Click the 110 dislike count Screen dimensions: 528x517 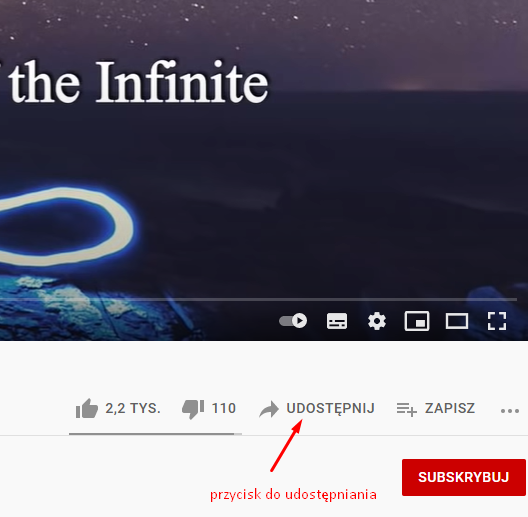coord(224,408)
